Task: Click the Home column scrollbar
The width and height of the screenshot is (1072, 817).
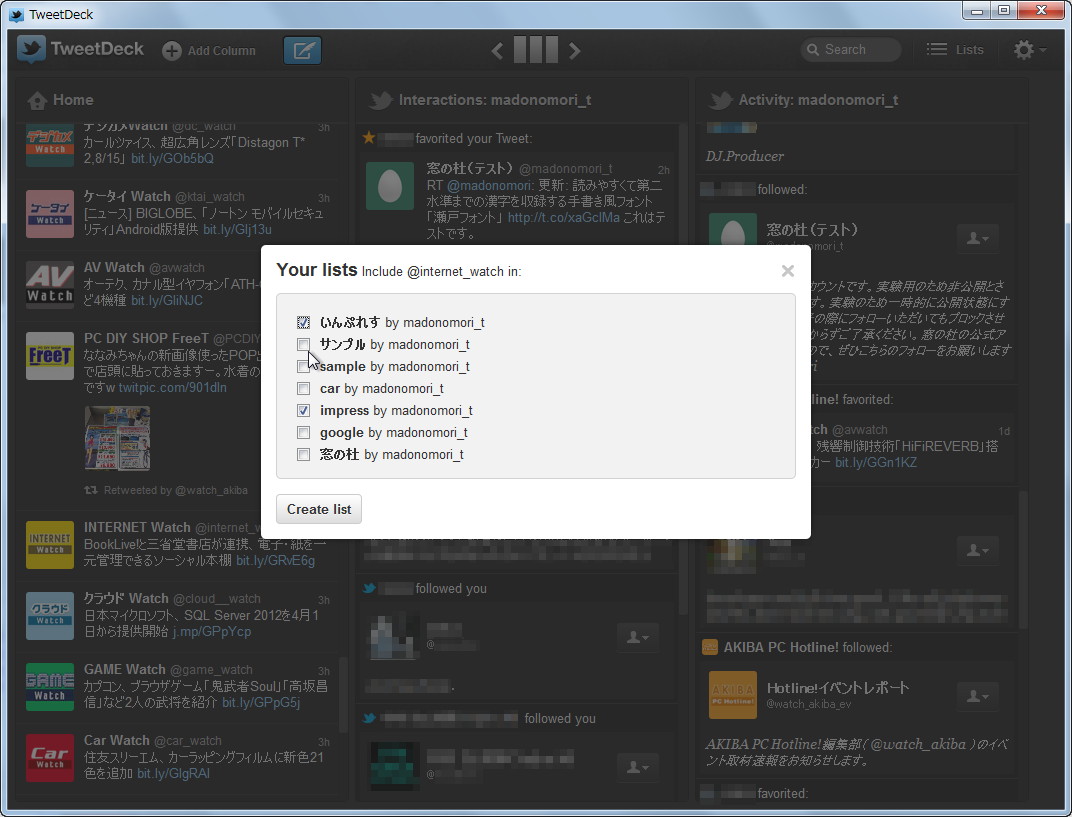Action: (343, 694)
